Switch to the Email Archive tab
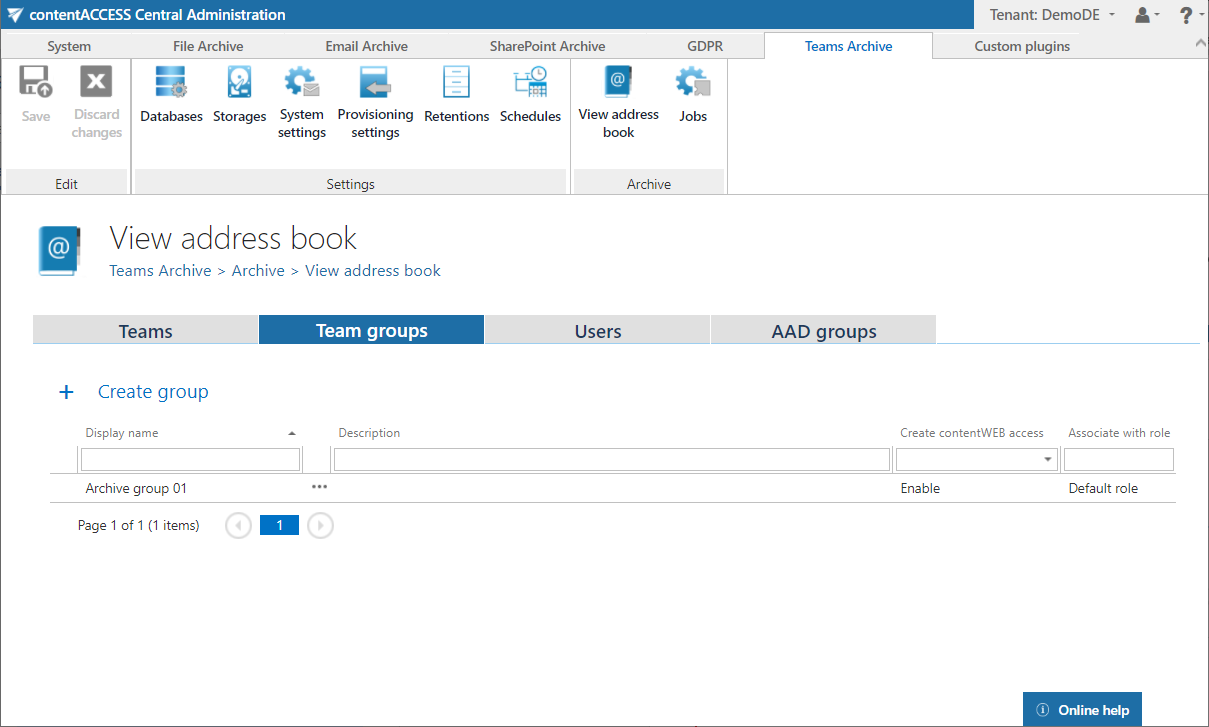1209x727 pixels. point(366,46)
